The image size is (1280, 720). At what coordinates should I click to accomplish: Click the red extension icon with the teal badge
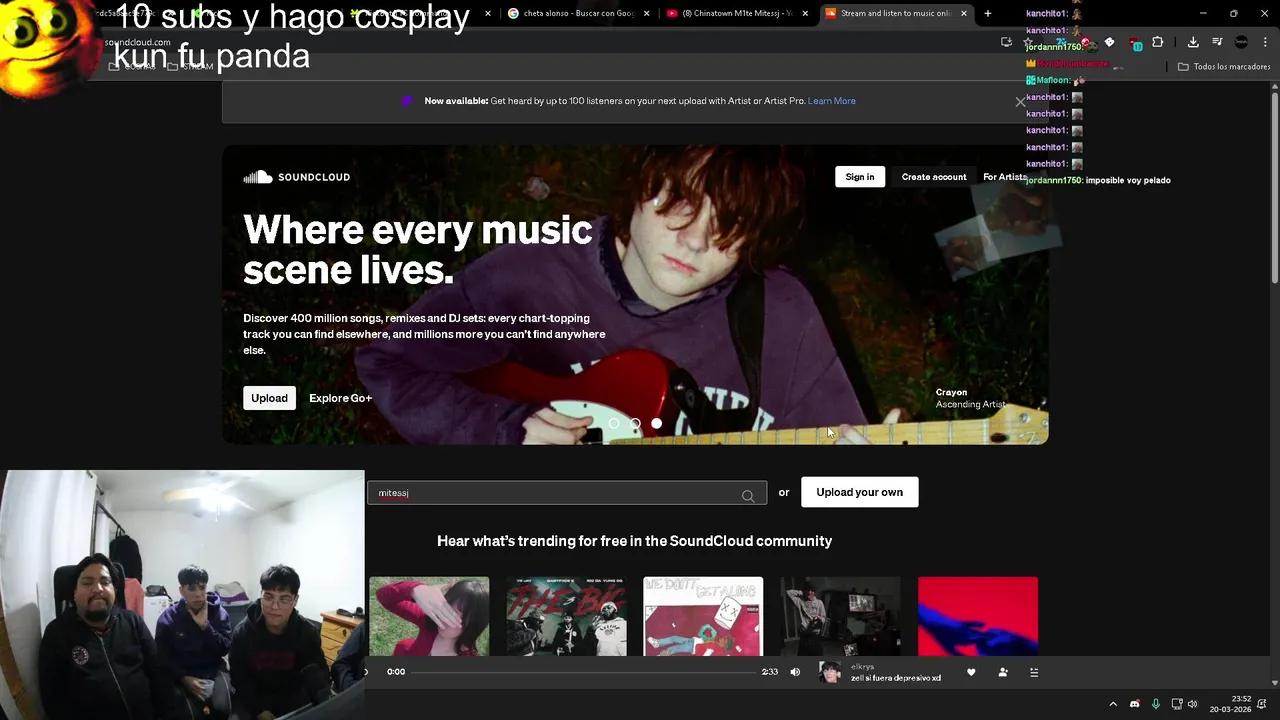click(1135, 43)
